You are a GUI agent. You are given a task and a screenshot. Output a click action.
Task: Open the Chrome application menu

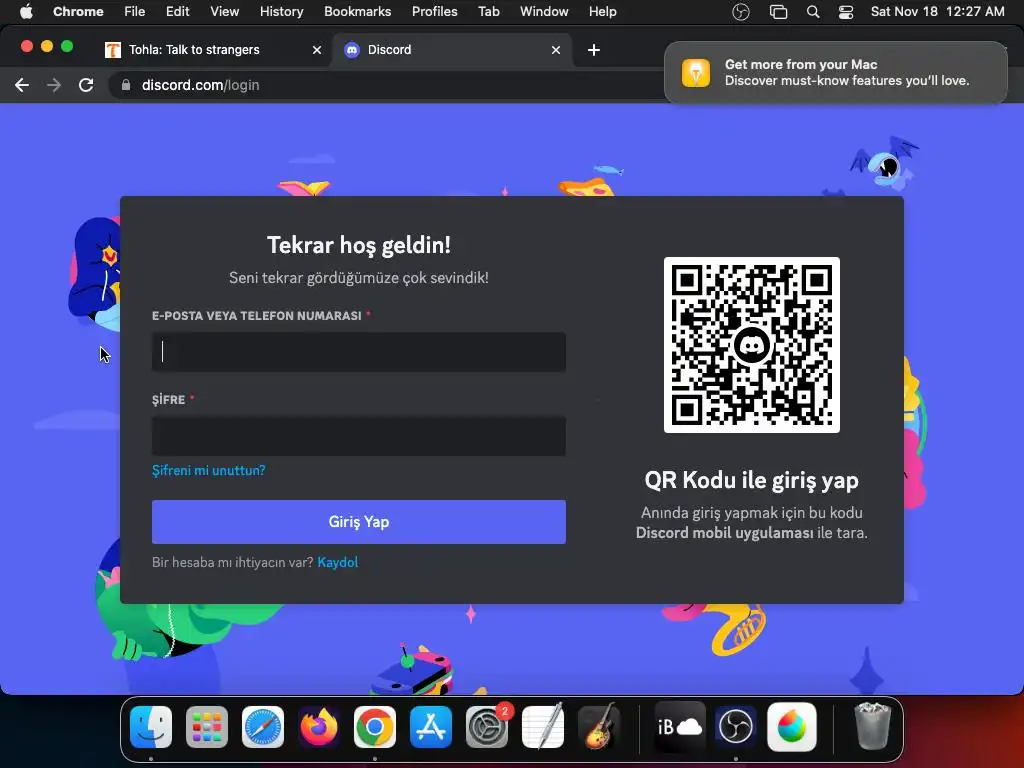point(78,11)
